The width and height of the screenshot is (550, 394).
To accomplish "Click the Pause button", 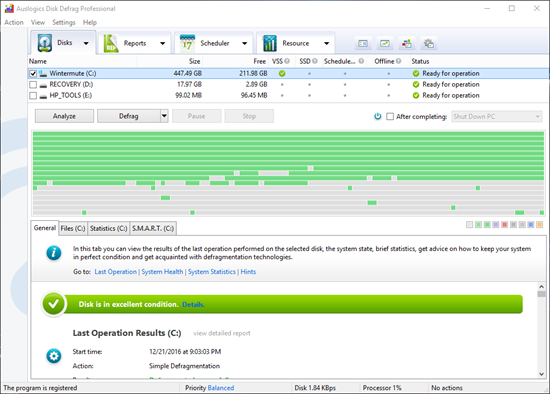I will [196, 116].
